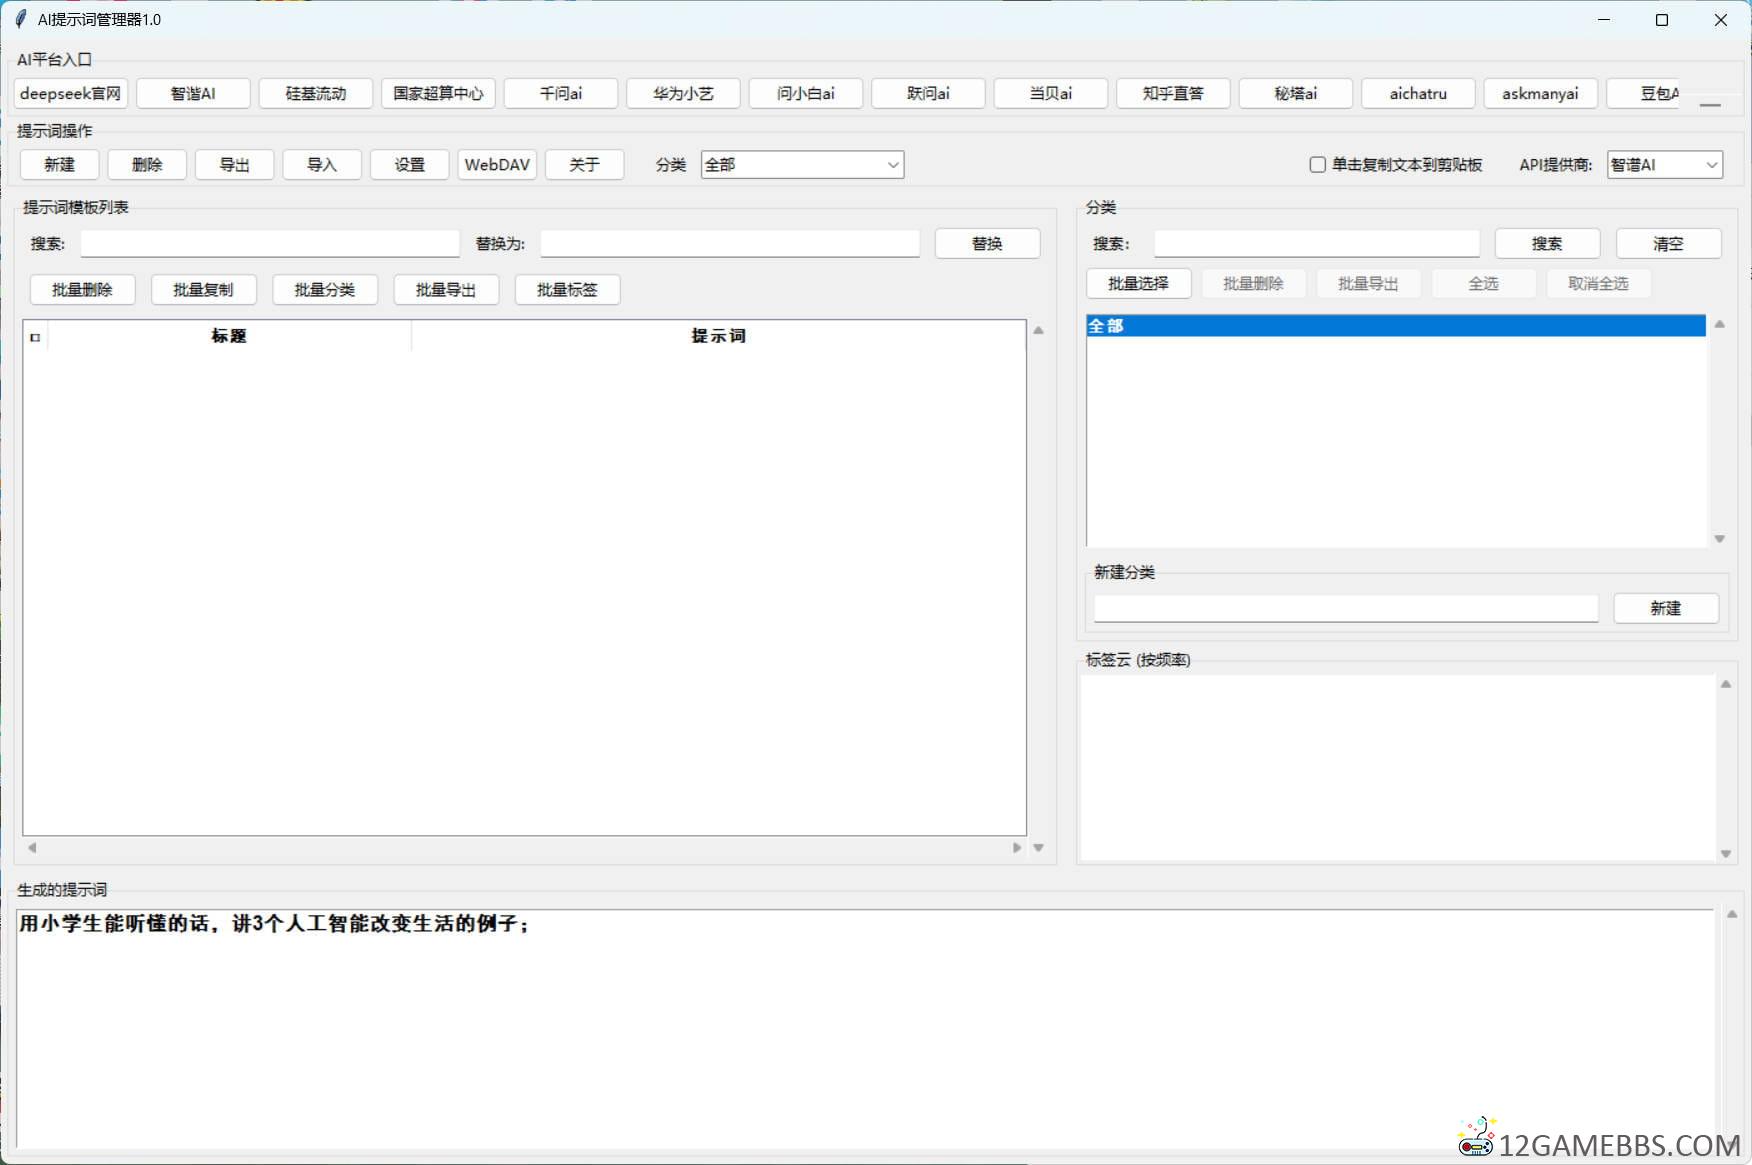
Task: Click the 批量分类 button
Action: (x=325, y=289)
